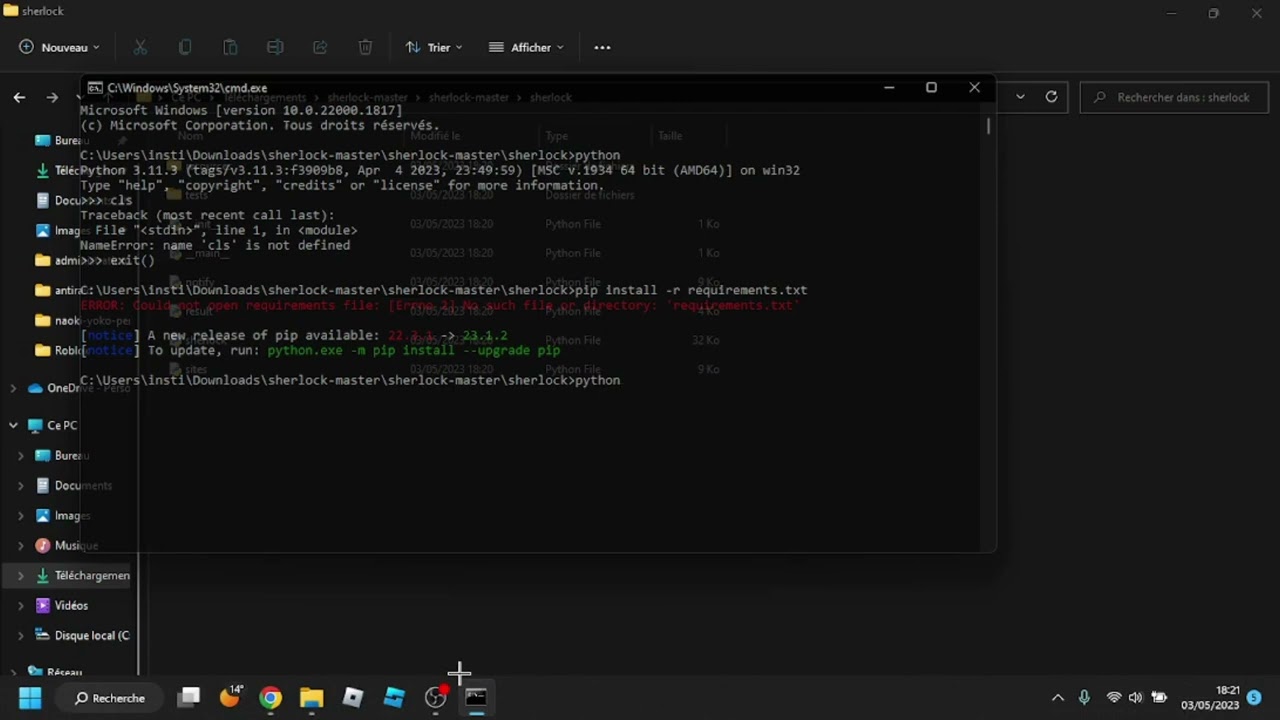Click the 'Python 3.11.3' version line
This screenshot has width=1280, height=720.
pyautogui.click(x=440, y=170)
